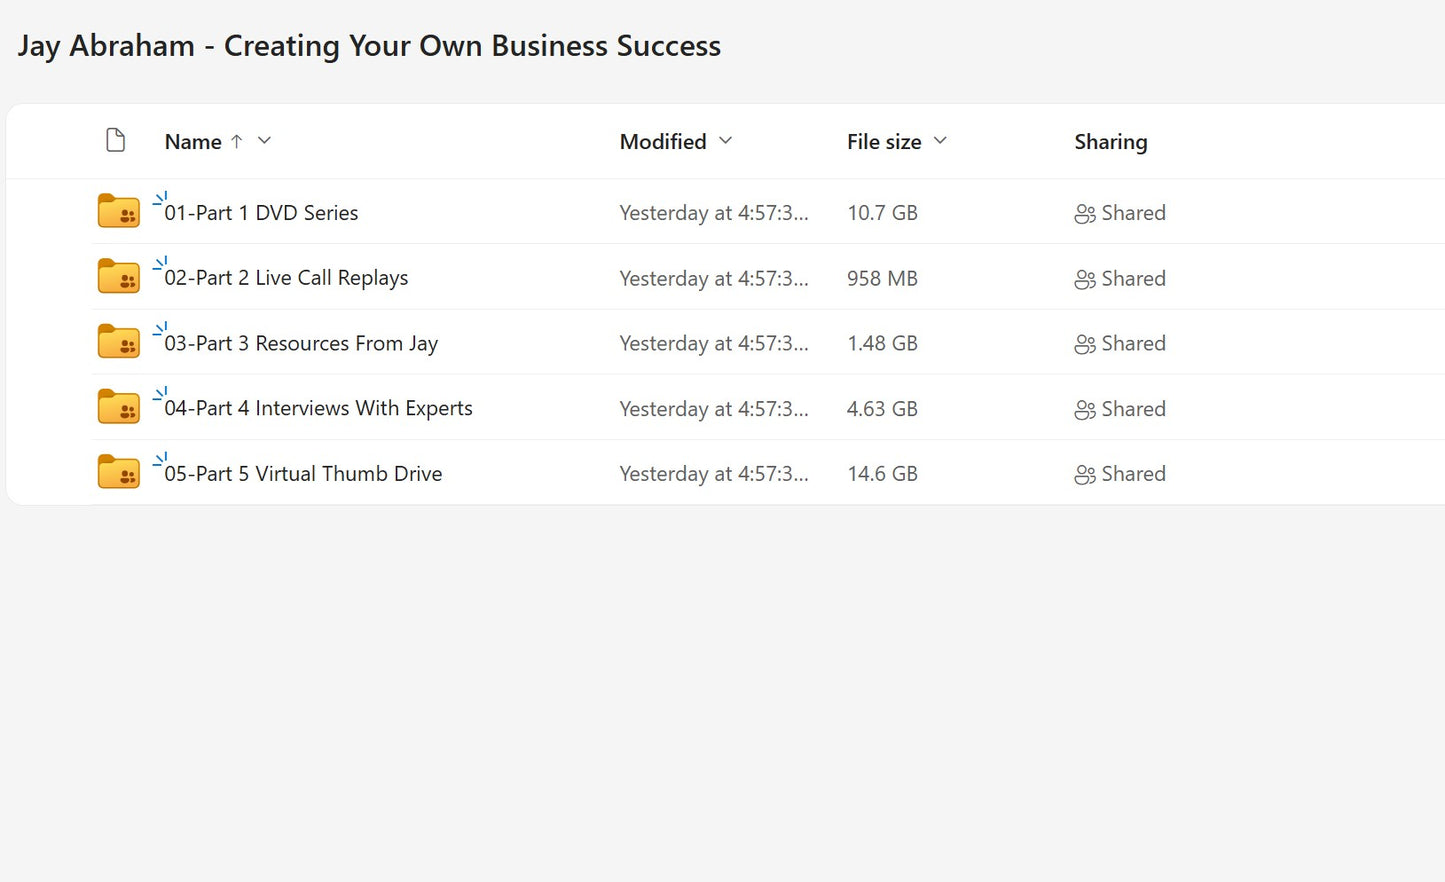1445x882 pixels.
Task: Click the folder icon for 04-Part 4 Interviews With Experts
Action: click(x=118, y=407)
